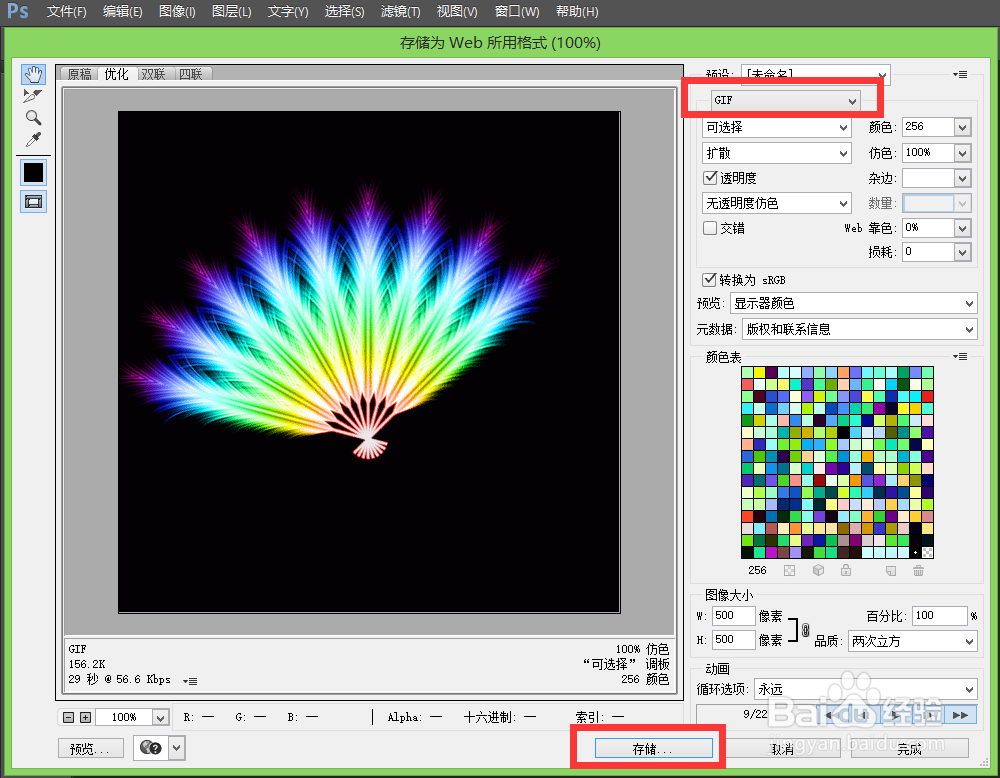
Task: Go to next animation frame
Action: coord(929,715)
